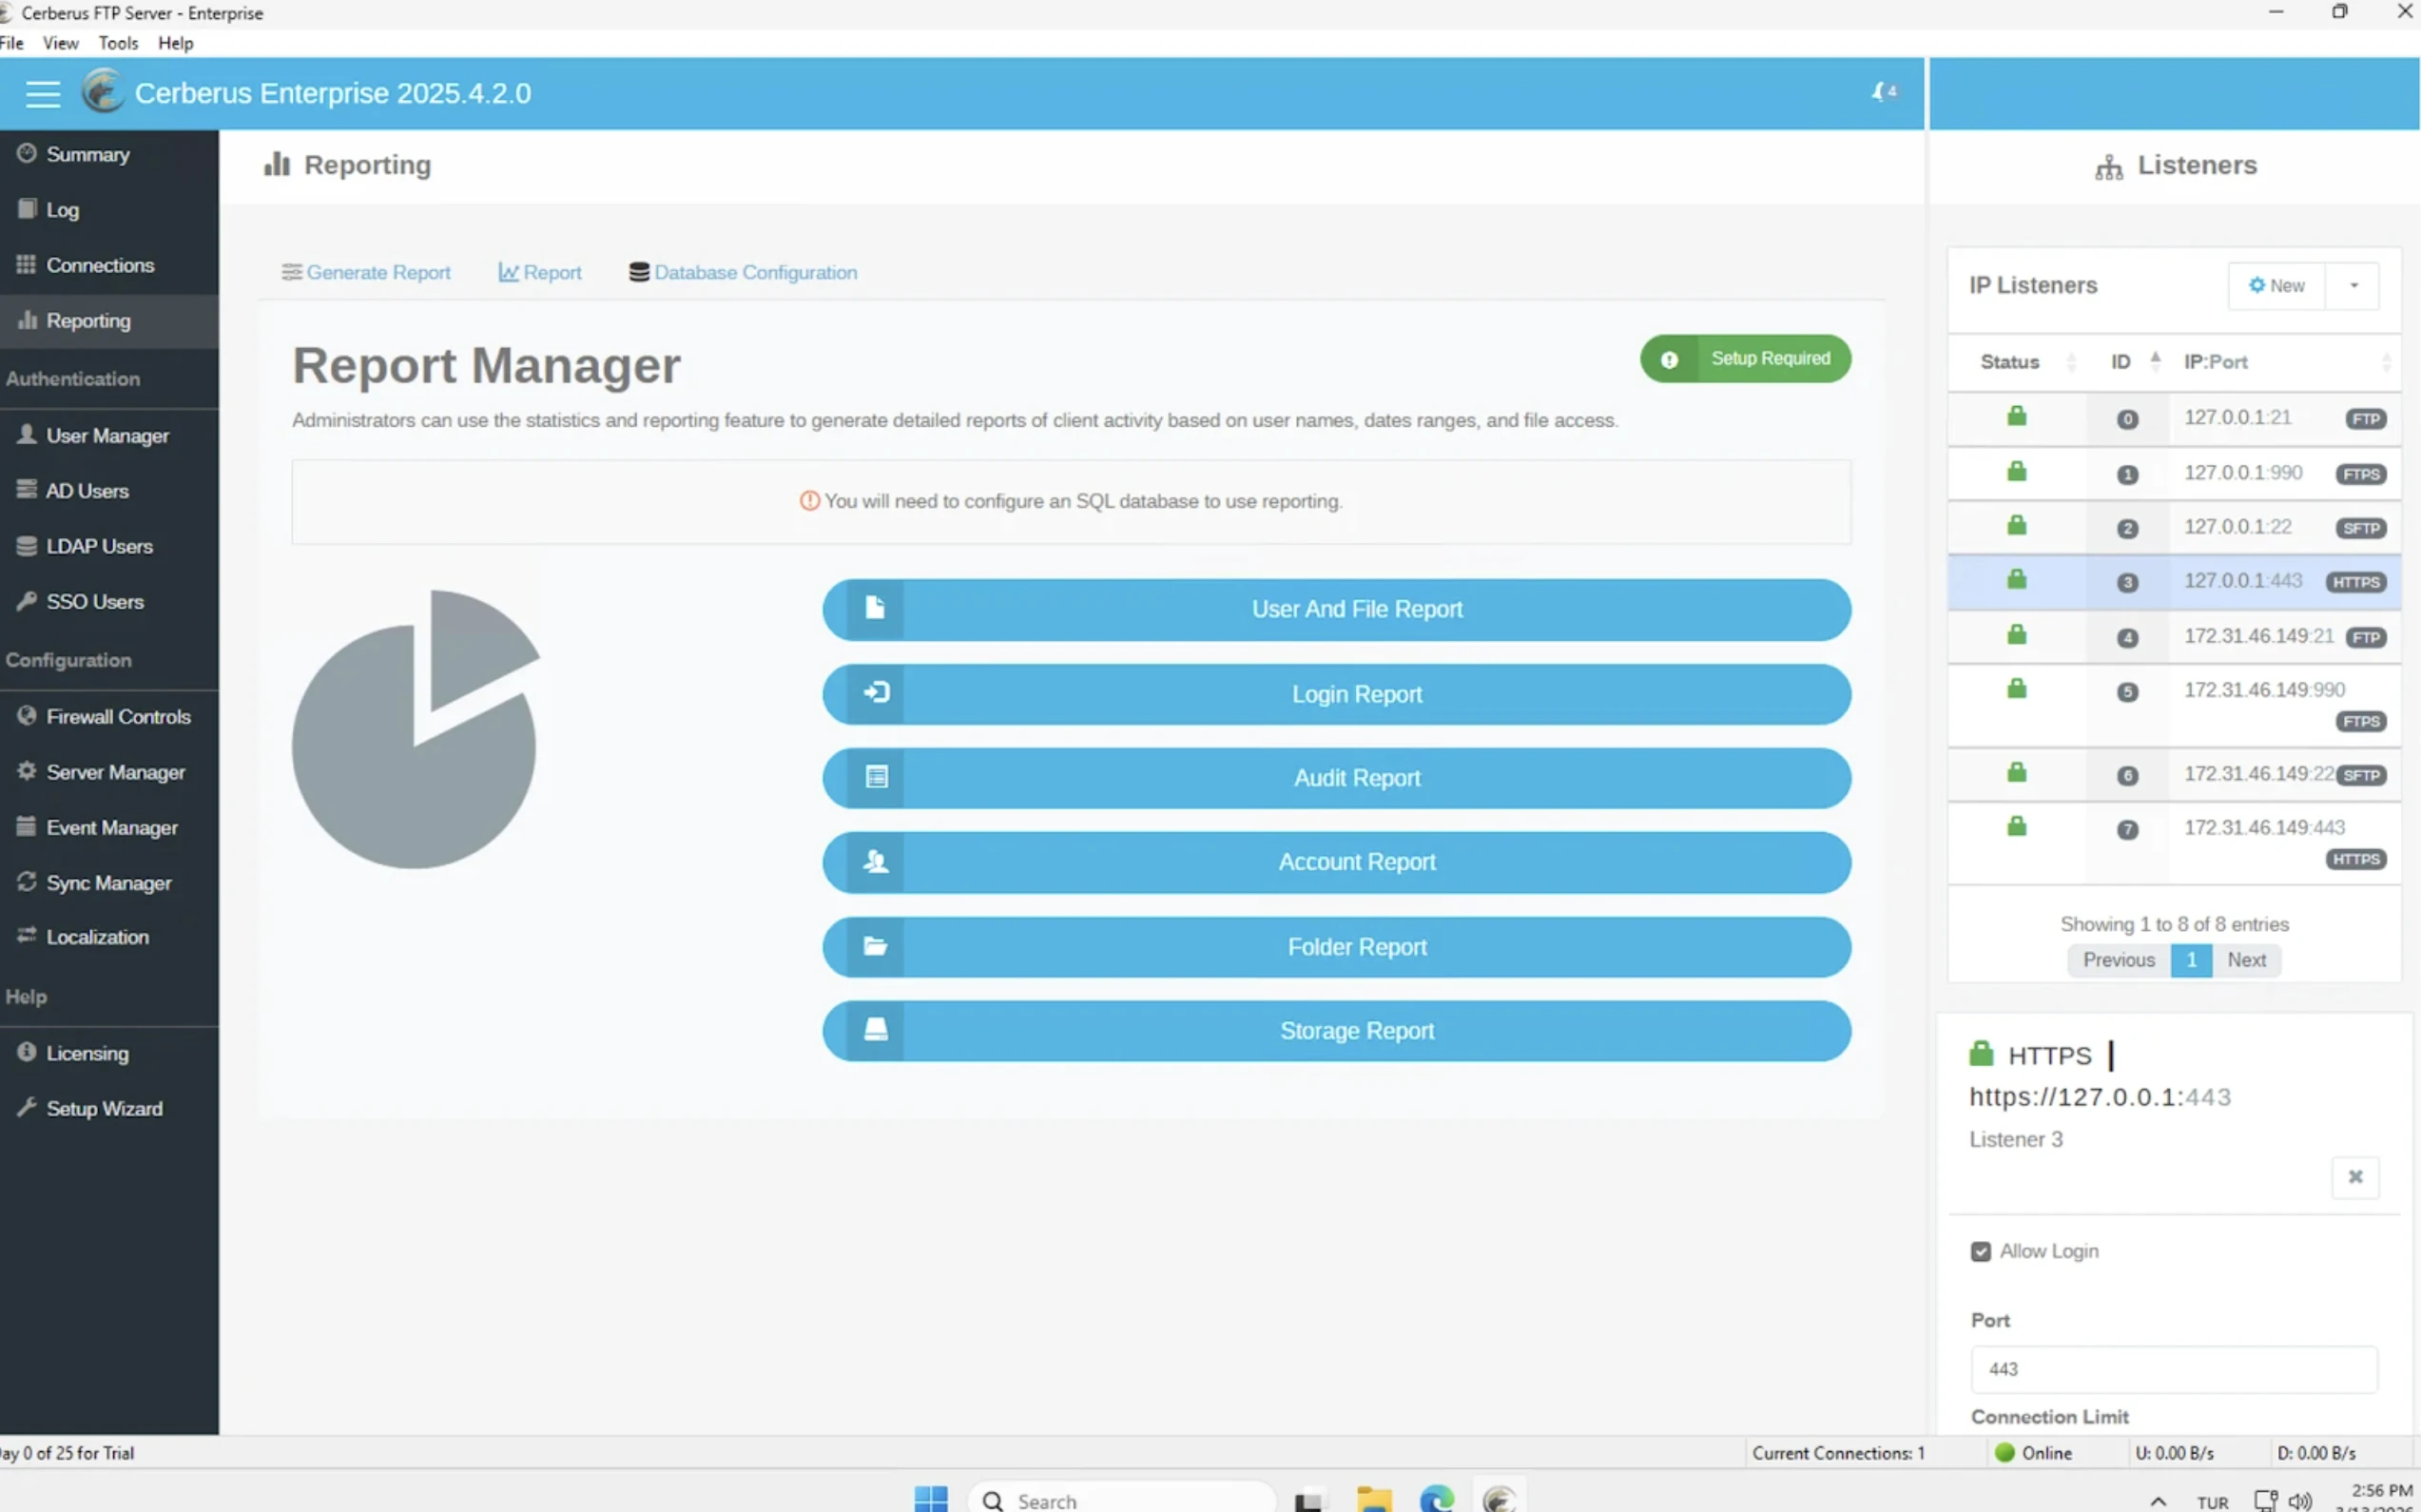Click the Online status indicator
Image resolution: width=2421 pixels, height=1512 pixels.
click(2033, 1453)
